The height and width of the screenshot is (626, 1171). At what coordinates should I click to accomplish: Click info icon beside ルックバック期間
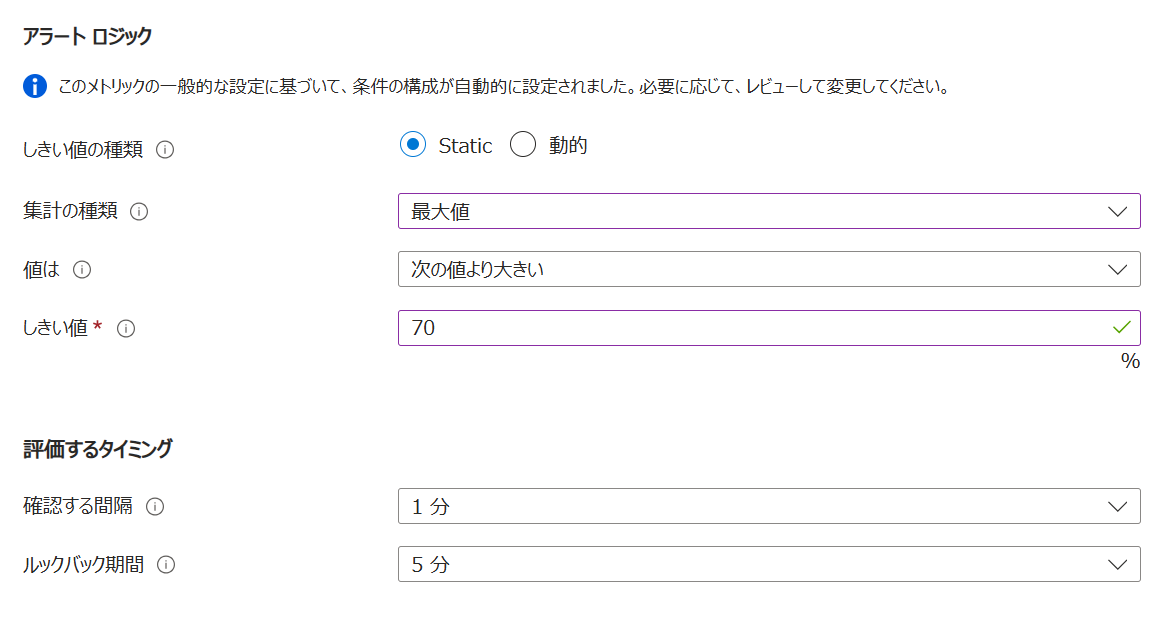166,565
